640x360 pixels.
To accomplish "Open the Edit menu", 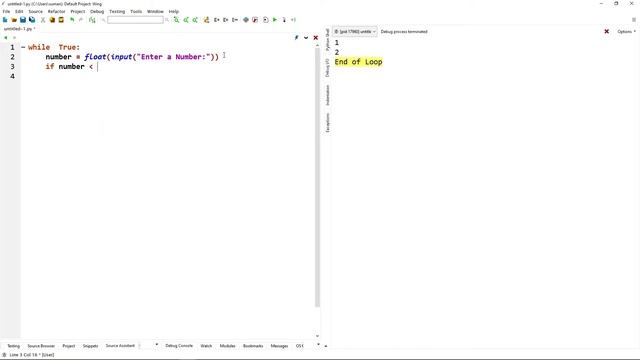I will pyautogui.click(x=19, y=11).
